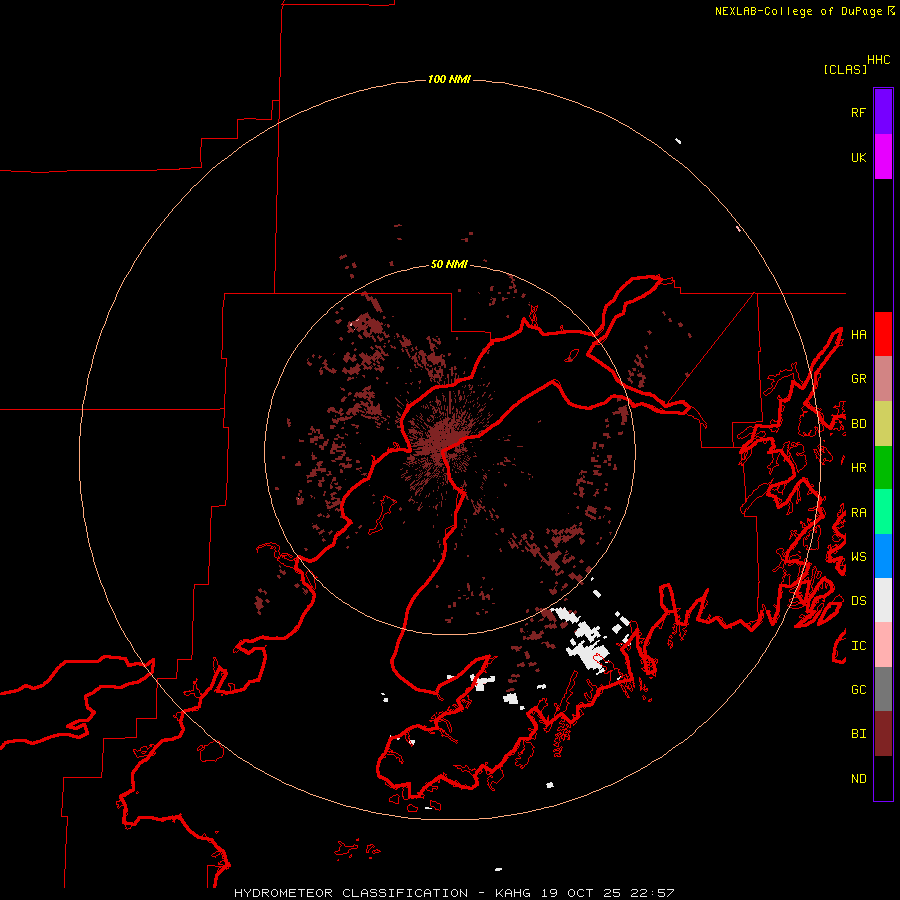Image resolution: width=900 pixels, height=900 pixels.
Task: Select the GC gray legend swatch
Action: coord(883,689)
